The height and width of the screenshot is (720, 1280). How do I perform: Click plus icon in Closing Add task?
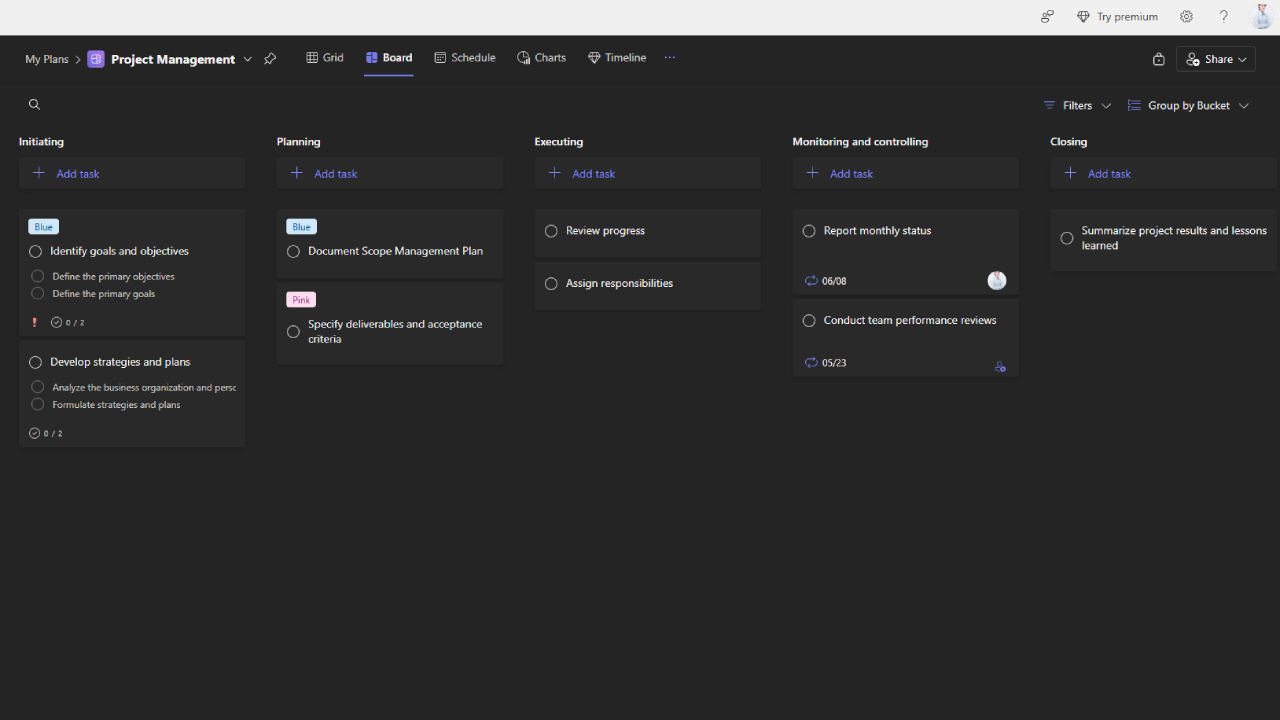click(1070, 173)
